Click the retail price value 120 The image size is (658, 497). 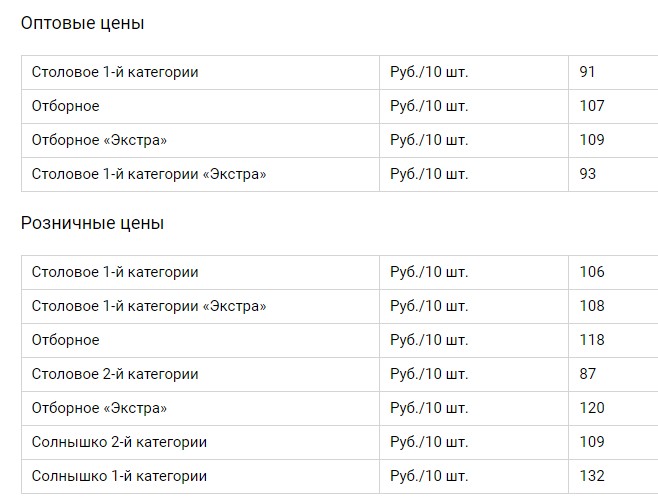(x=592, y=408)
